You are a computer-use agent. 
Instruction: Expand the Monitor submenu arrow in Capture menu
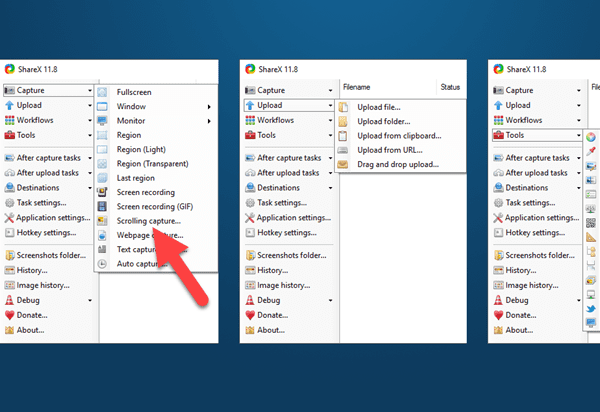[209, 121]
